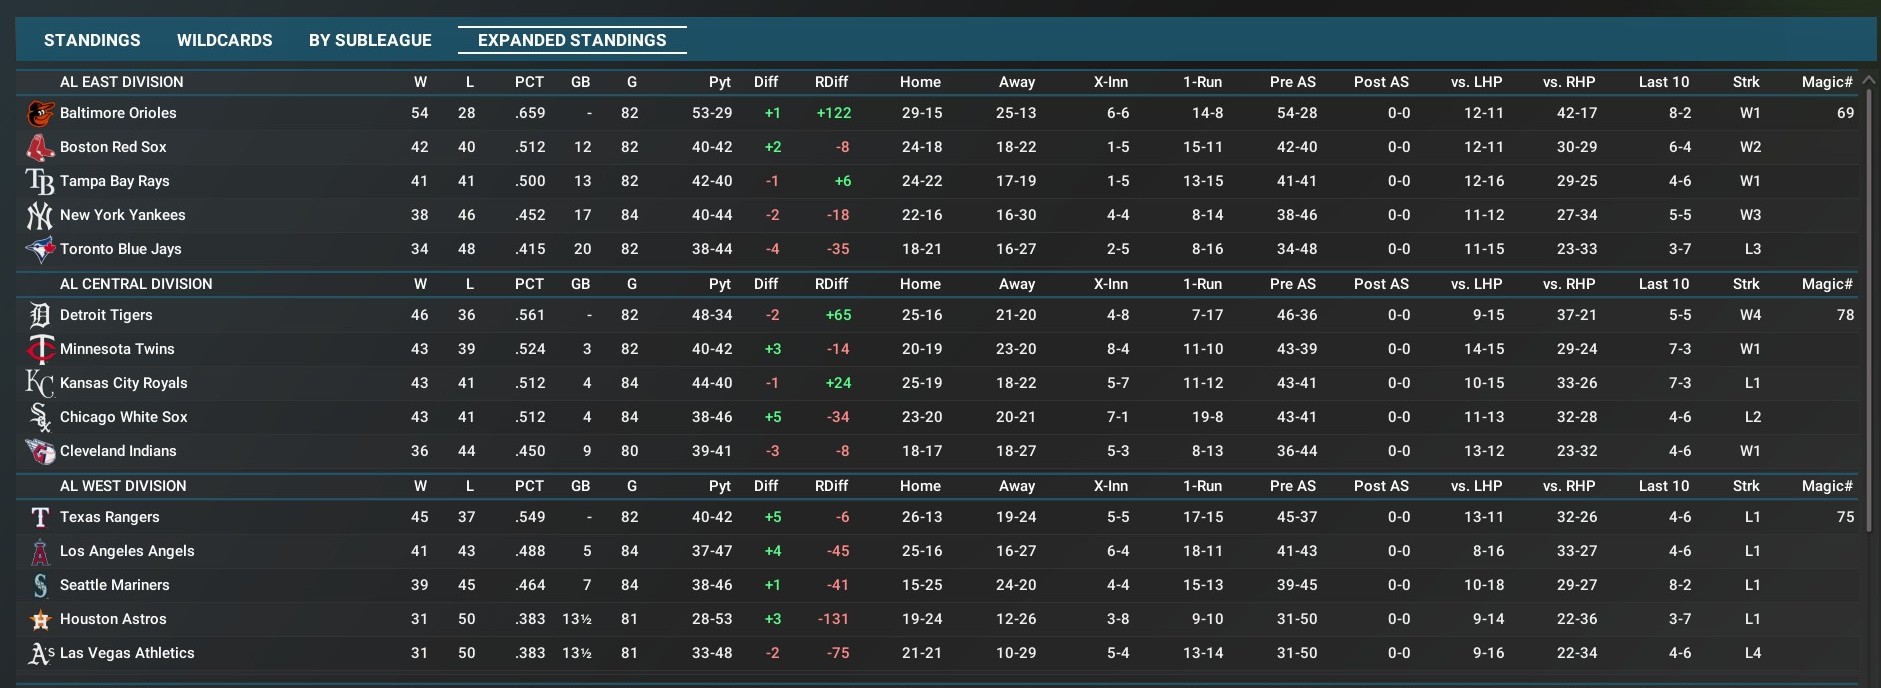The height and width of the screenshot is (688, 1881).
Task: Open the Seattle Mariners team link
Action: (x=115, y=585)
